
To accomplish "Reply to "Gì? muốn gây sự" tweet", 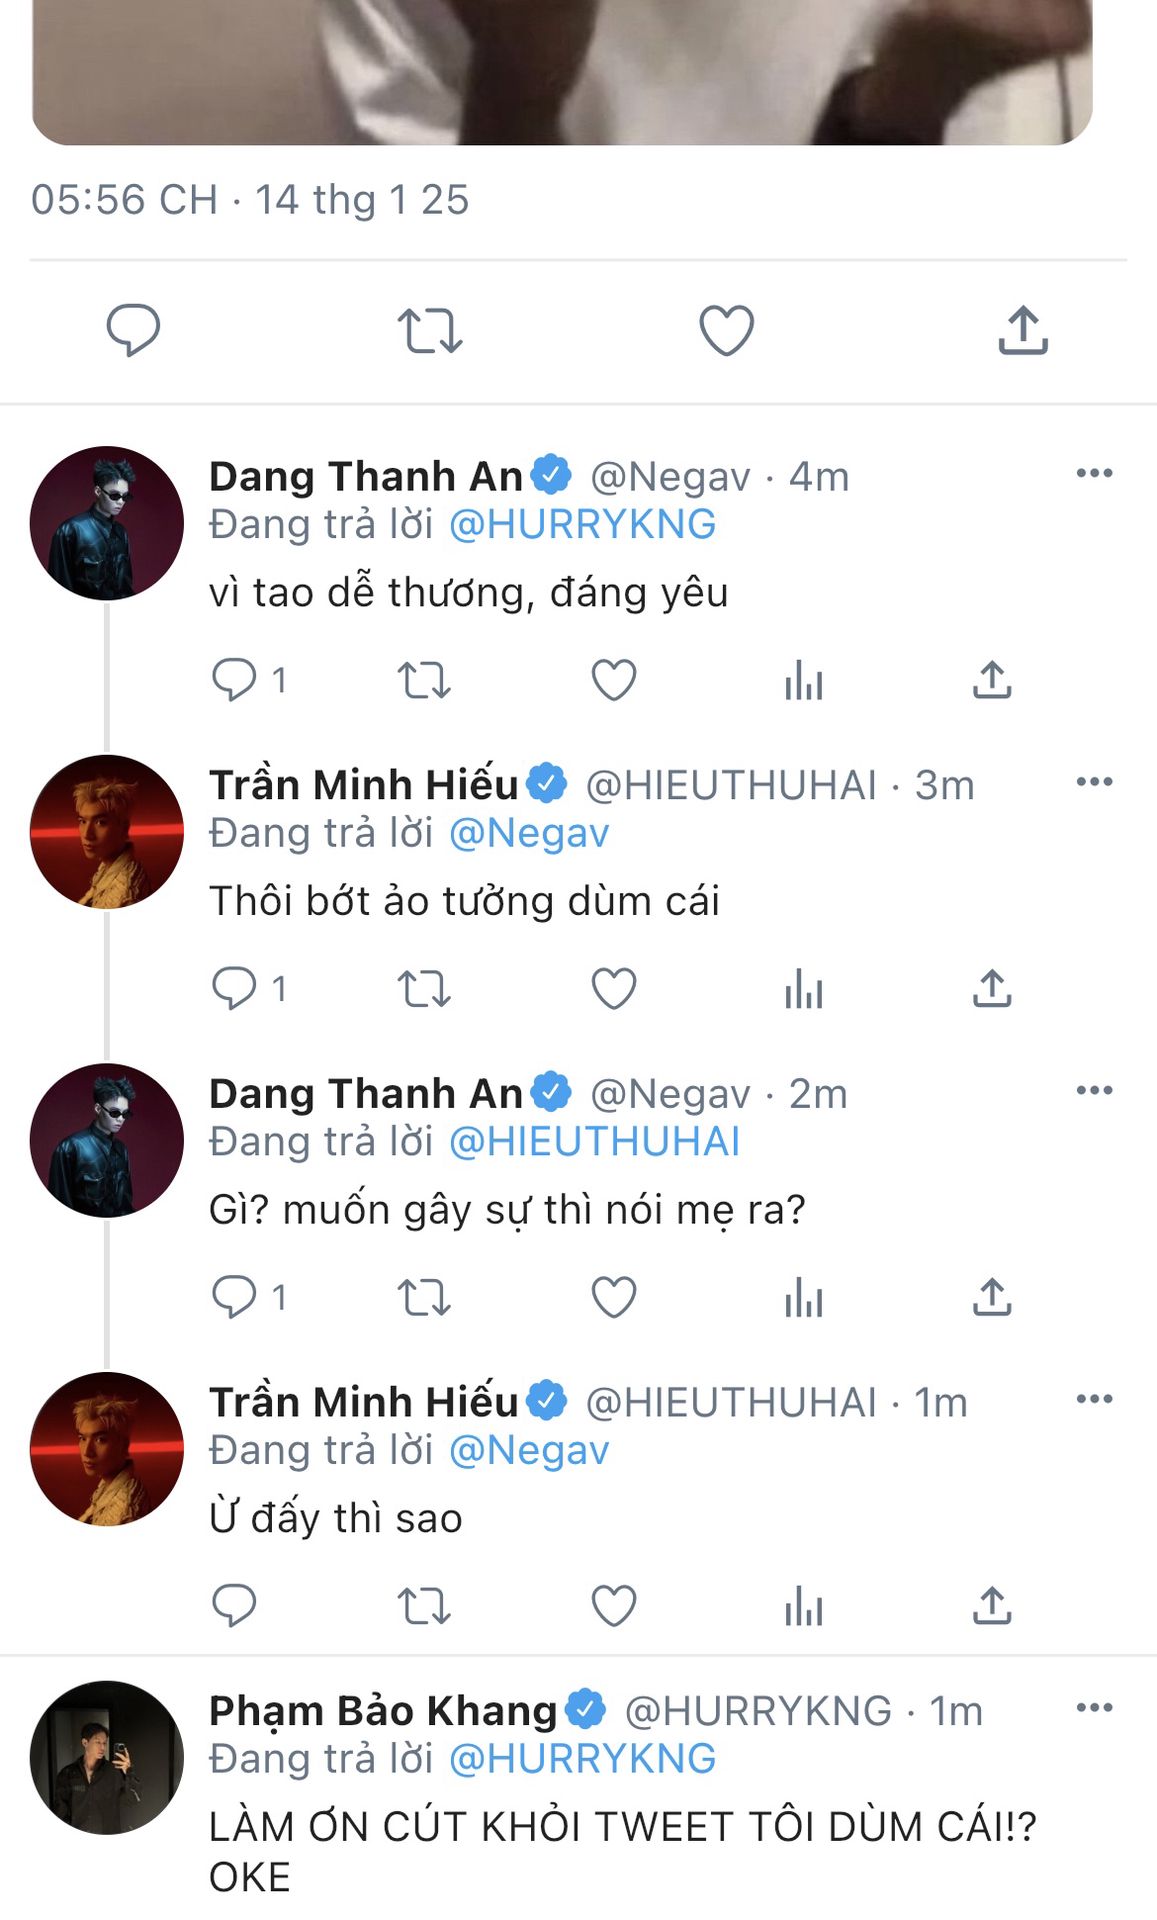I will (x=235, y=1297).
